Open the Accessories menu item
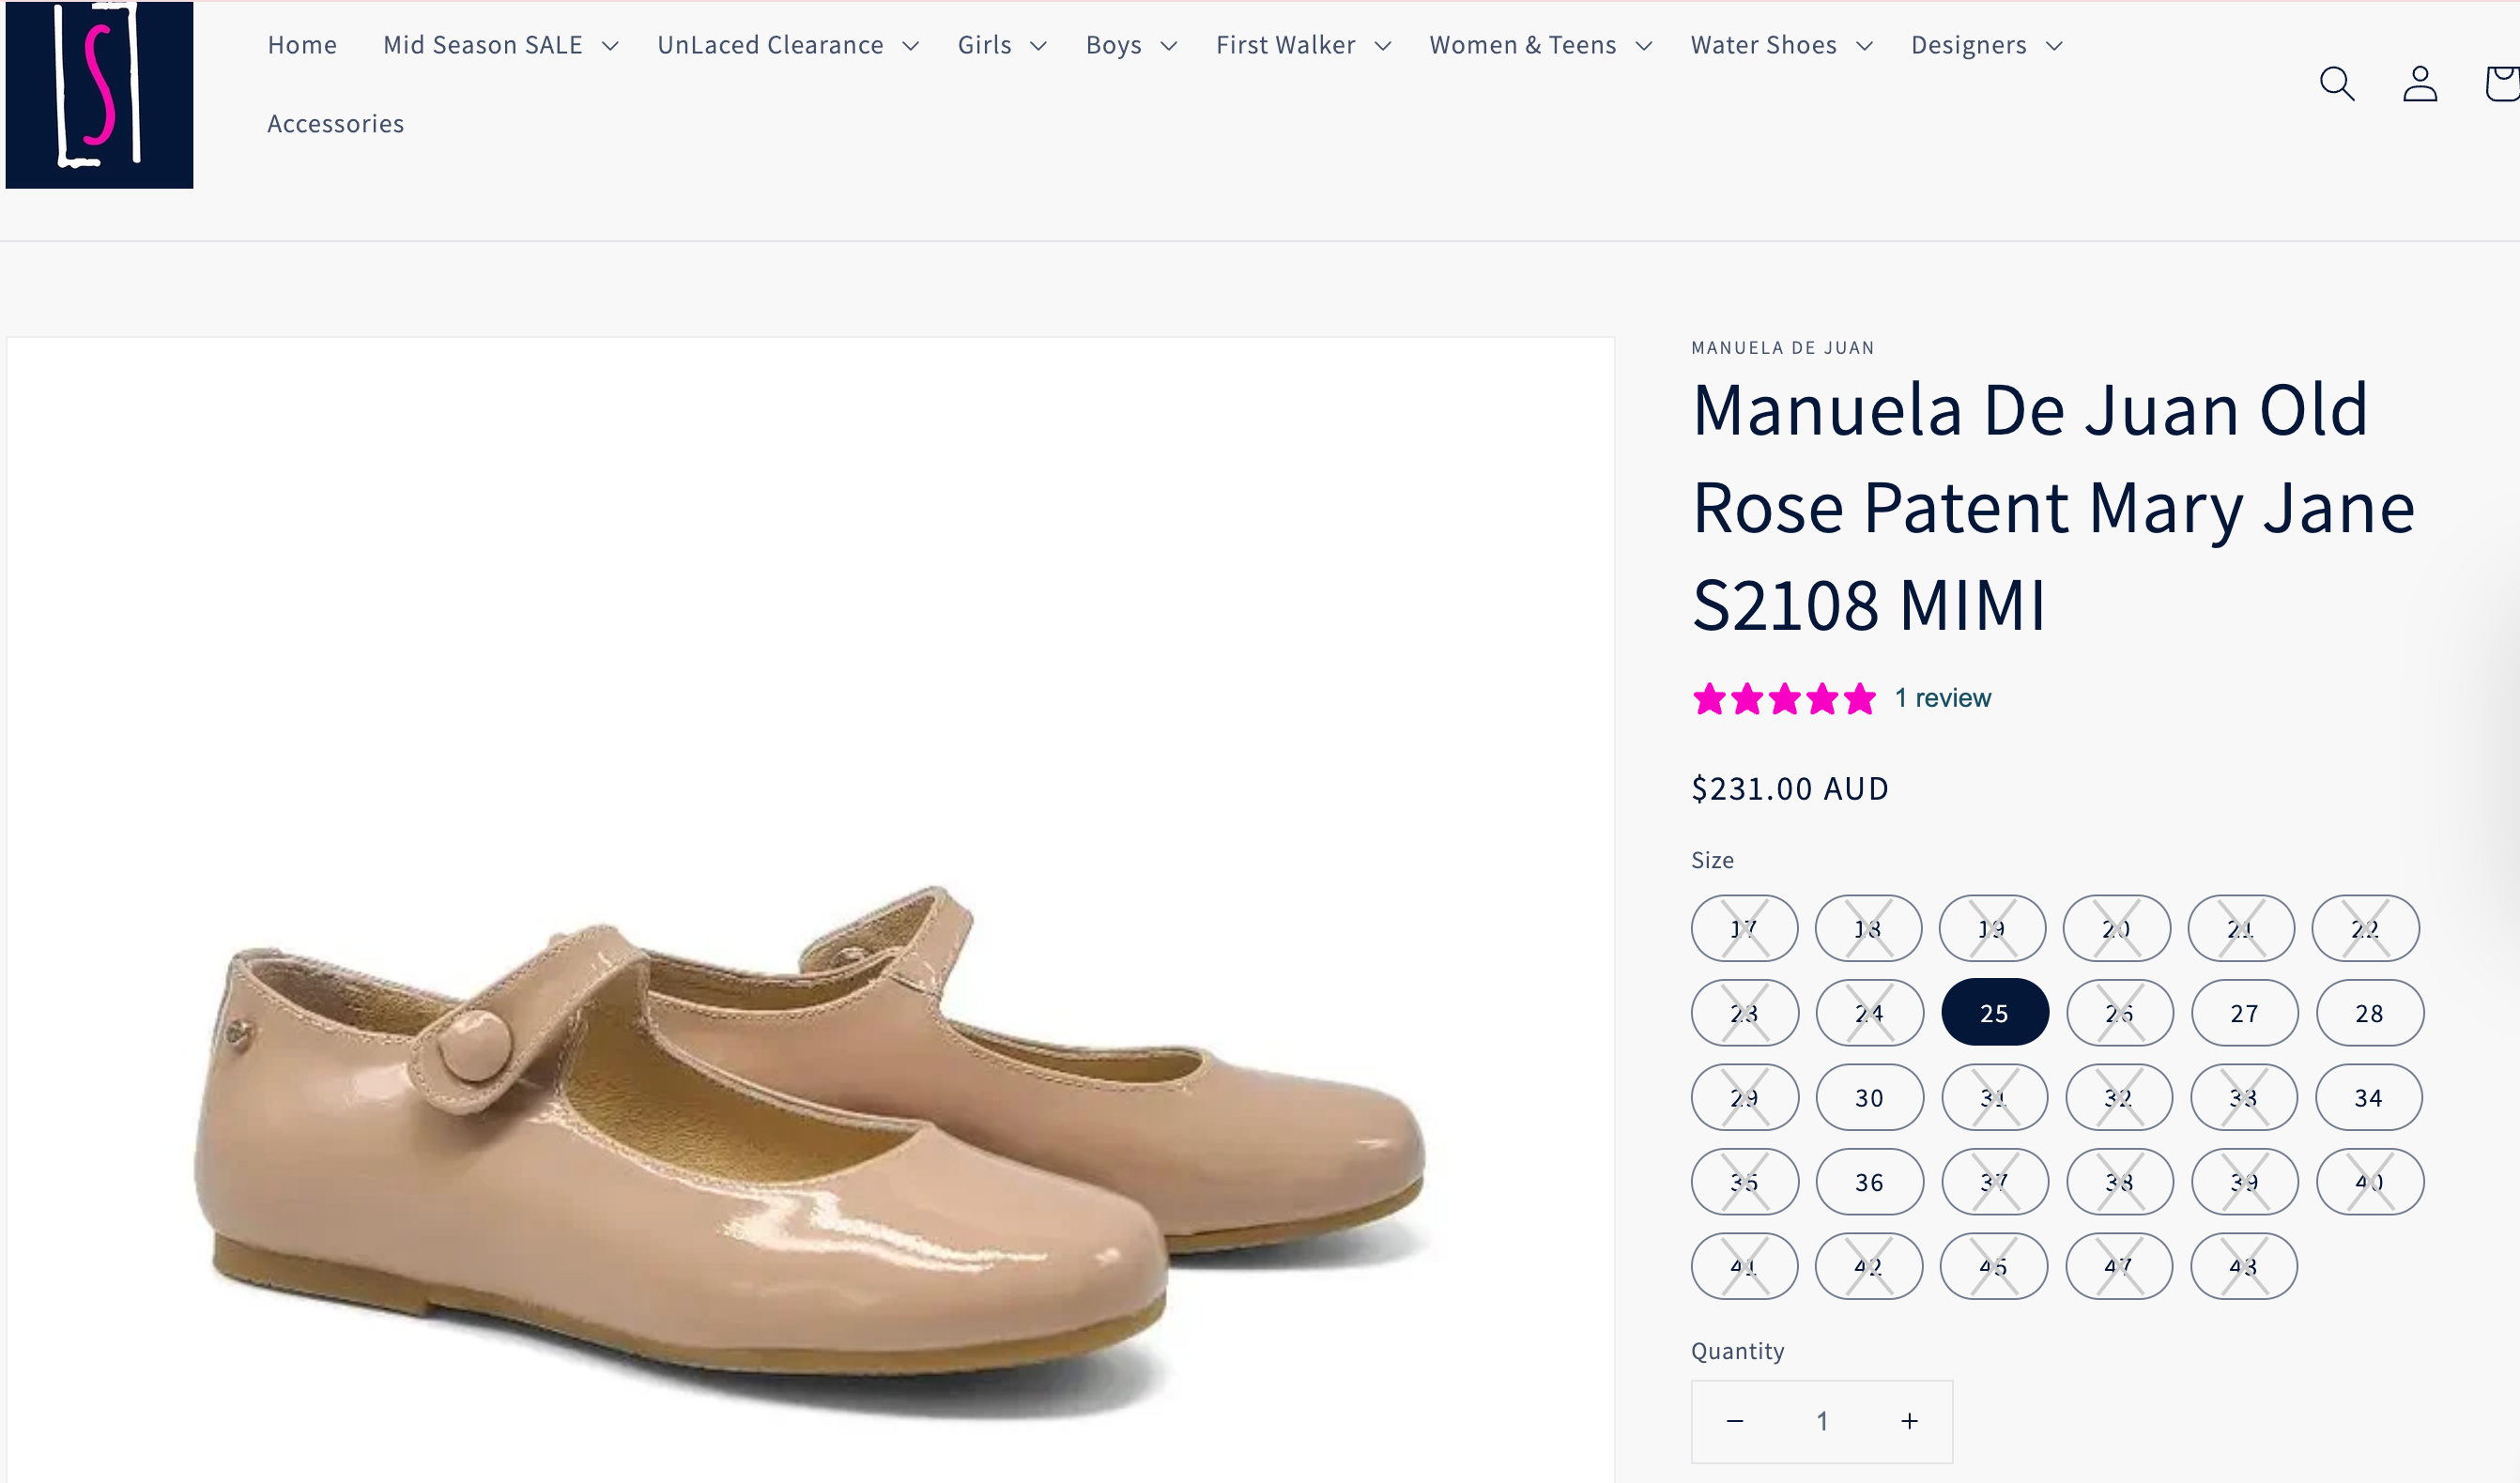 point(335,124)
